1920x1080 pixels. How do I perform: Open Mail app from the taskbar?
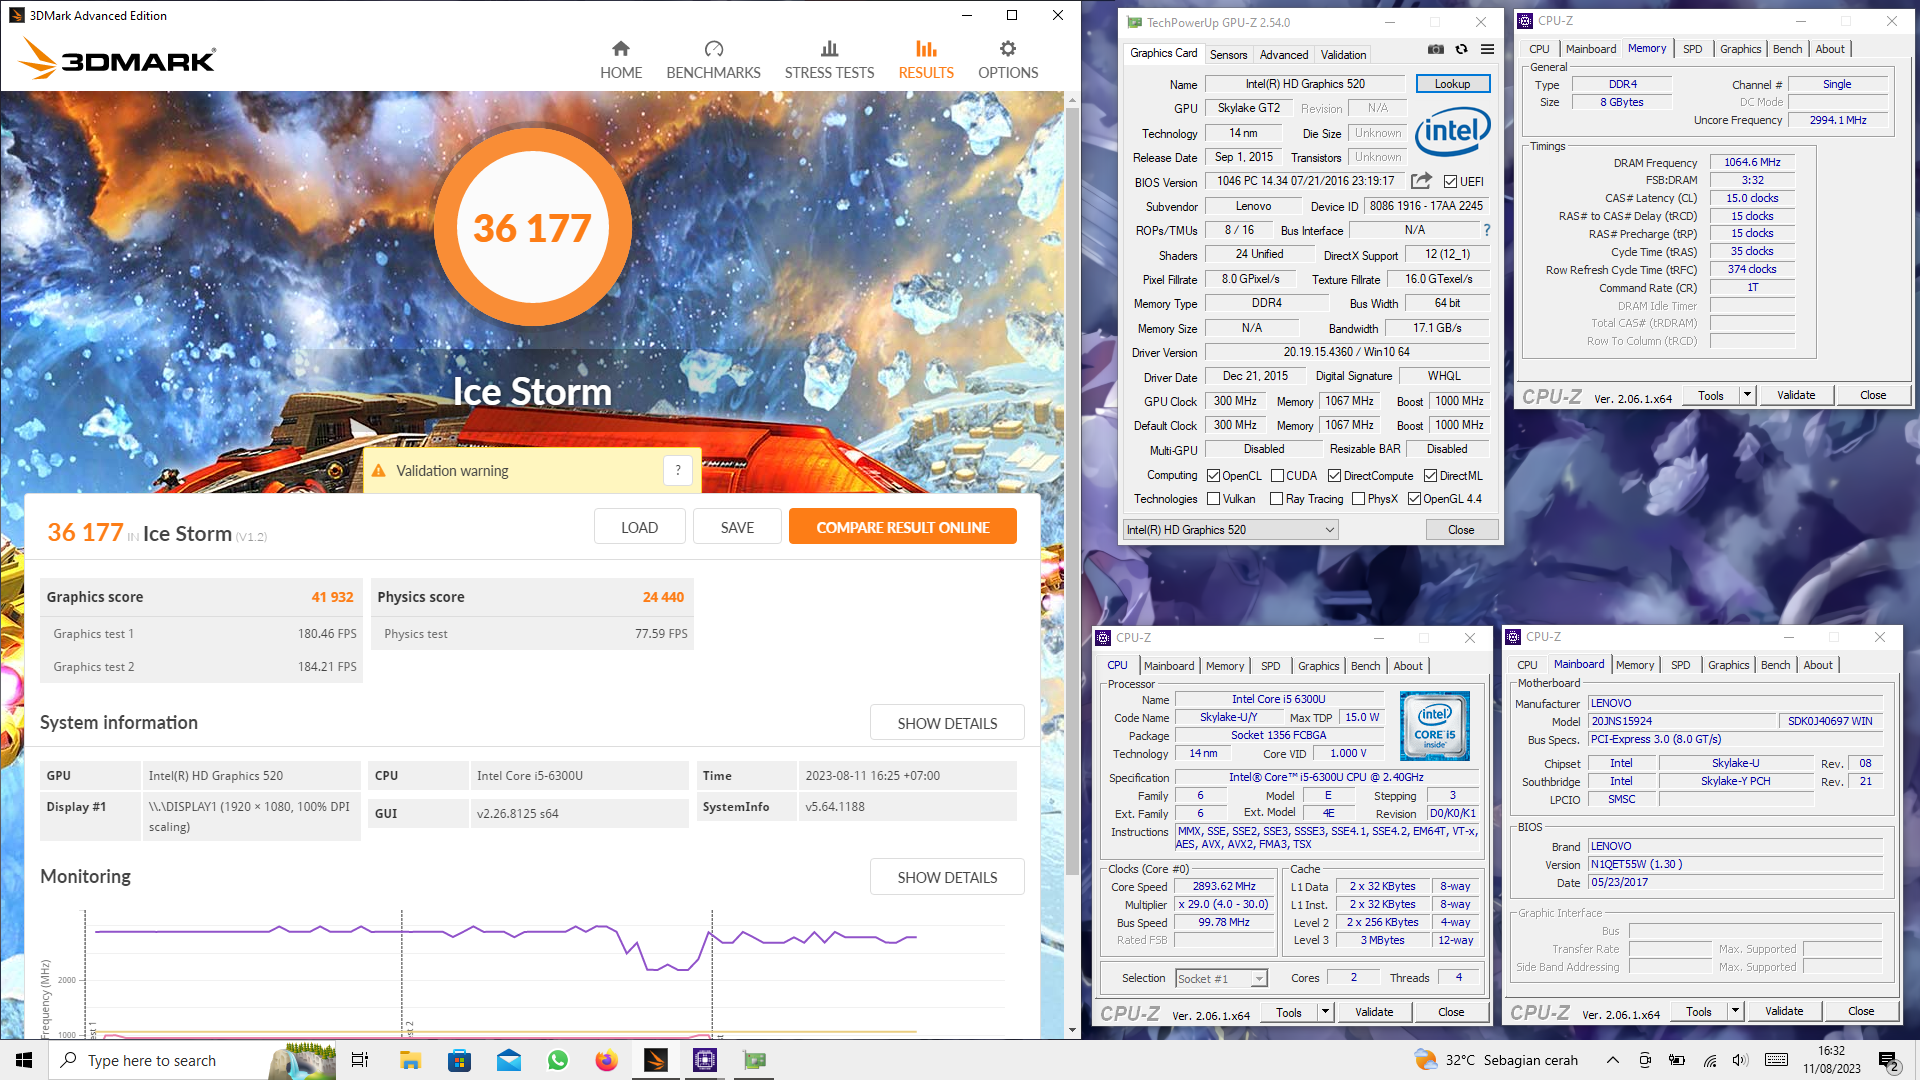508,1060
